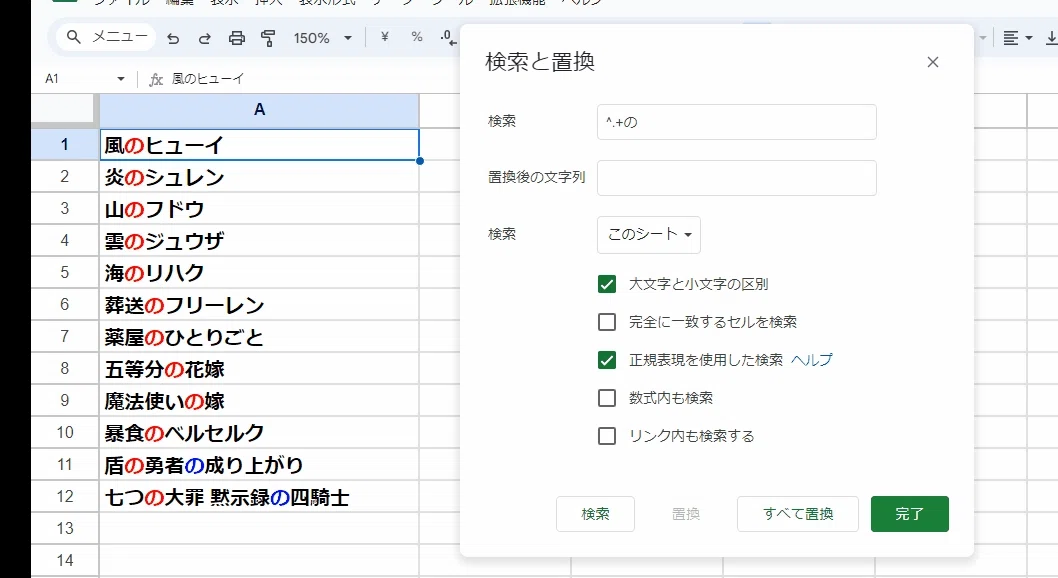This screenshot has width=1058, height=578.
Task: Uncheck 大文字と小文字の区別 checkbox
Action: pos(607,284)
